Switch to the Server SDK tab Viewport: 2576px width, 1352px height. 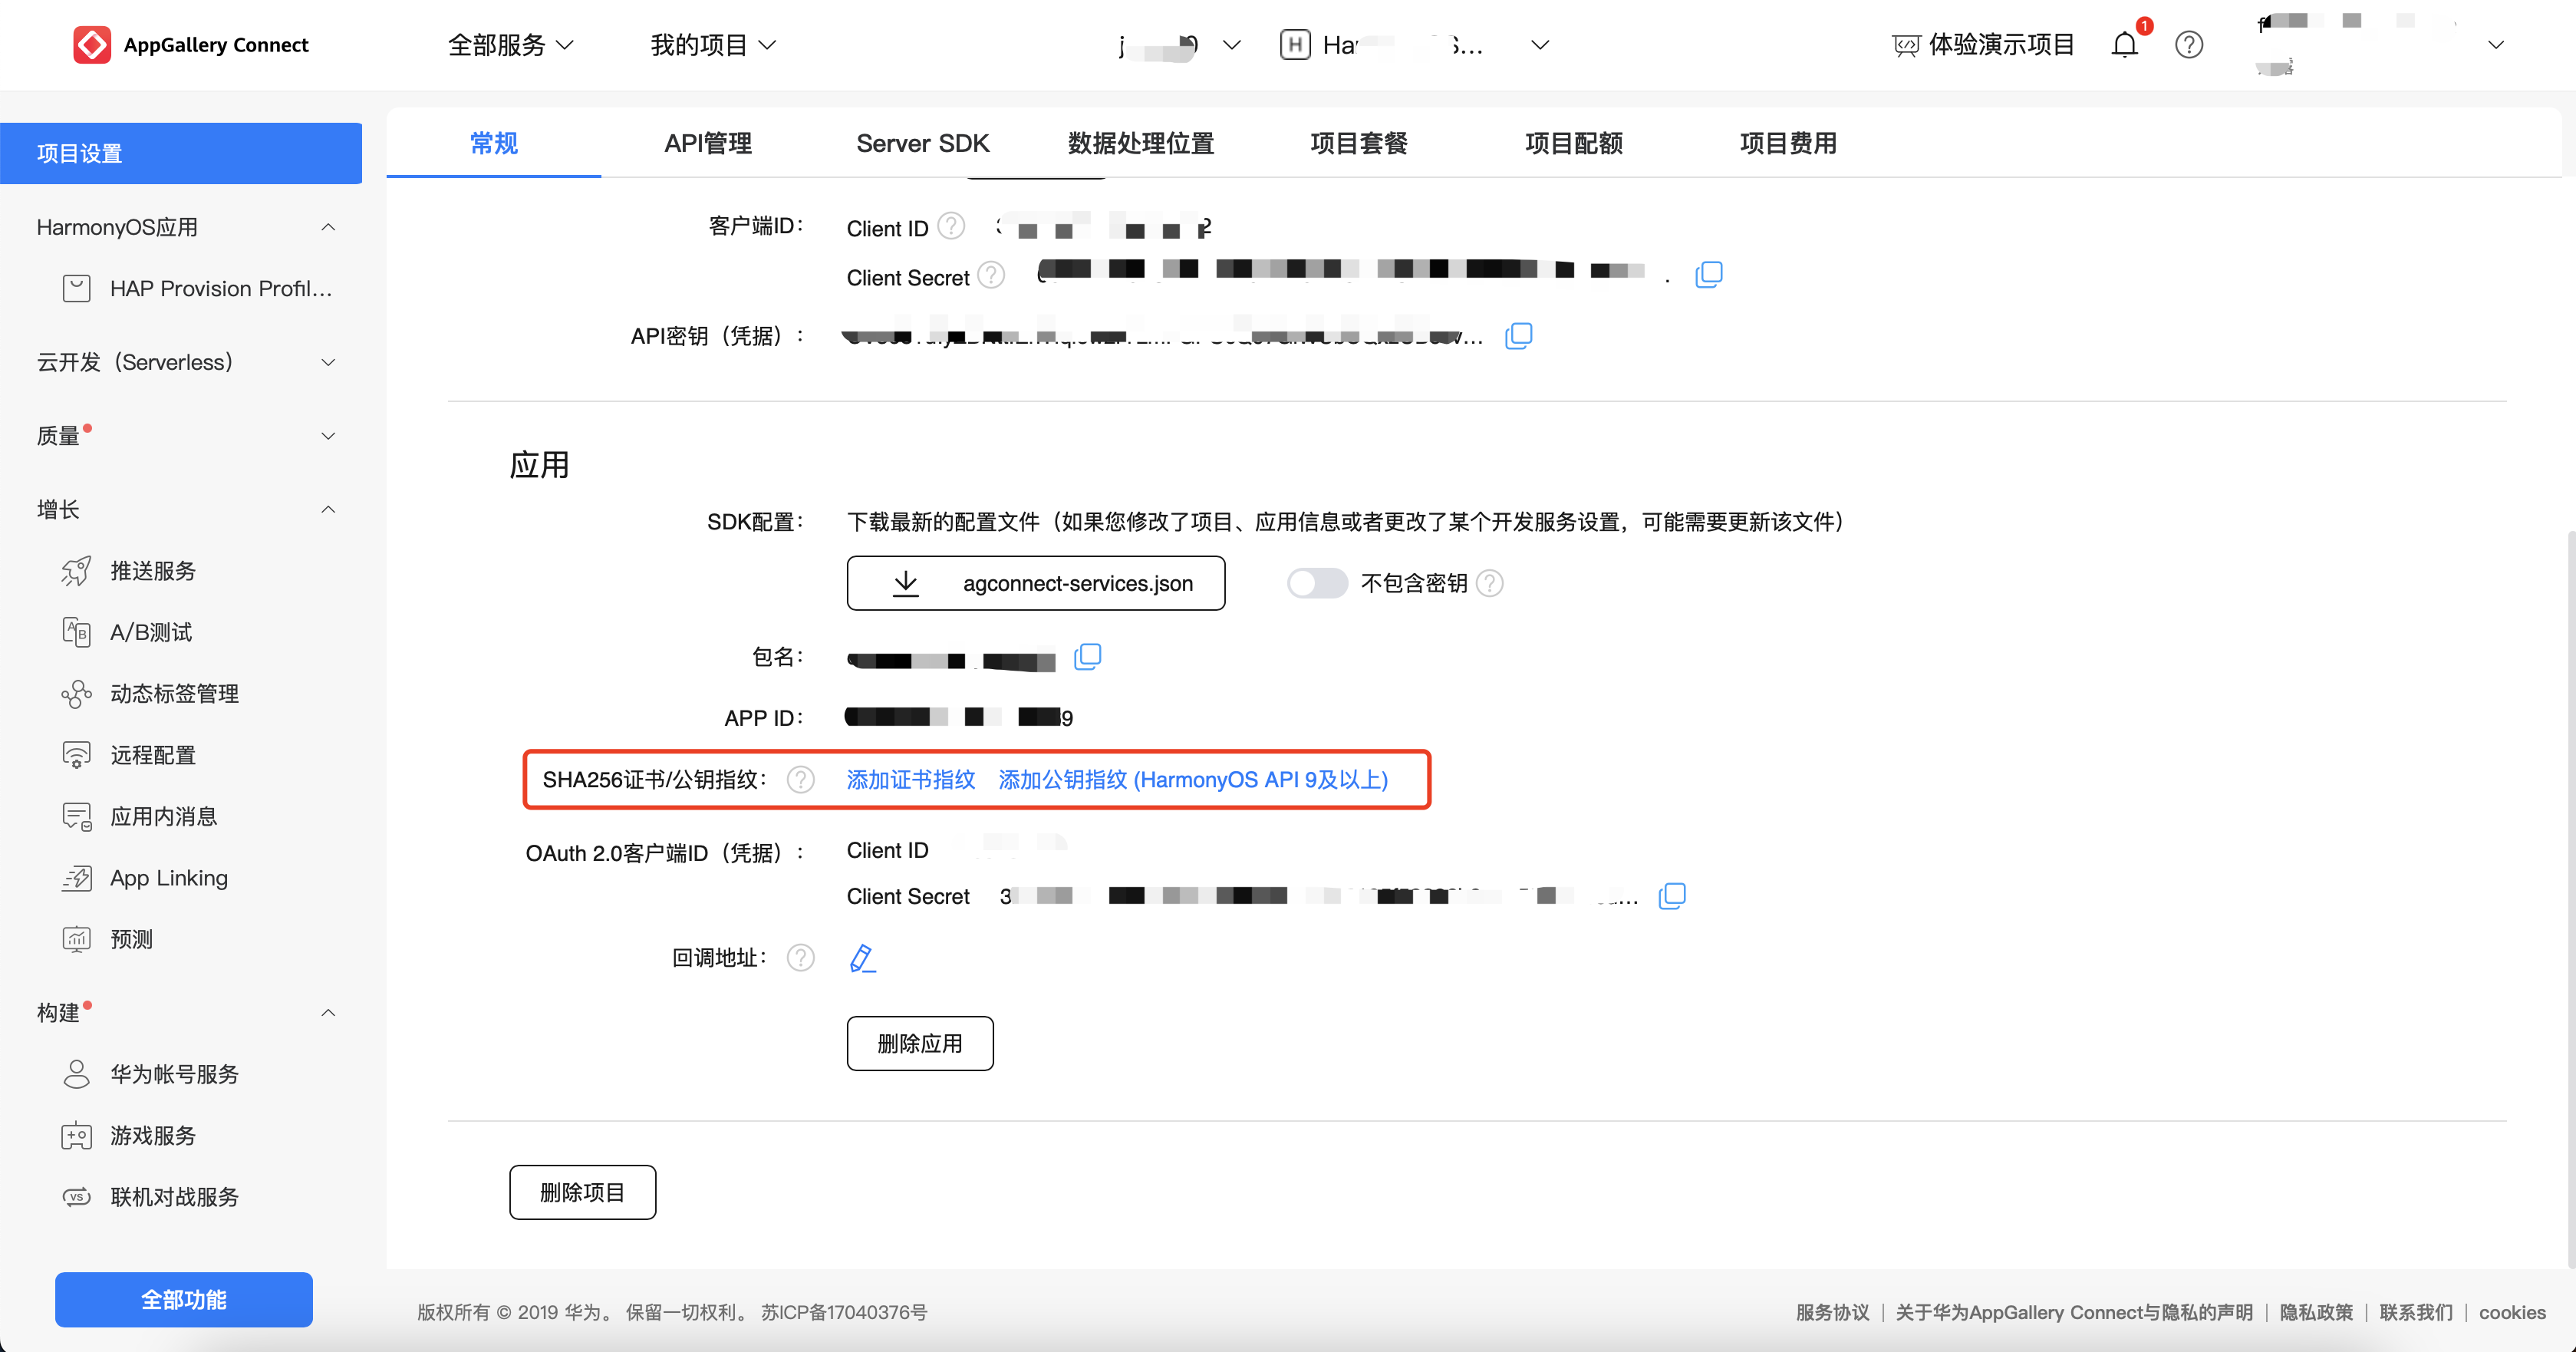point(922,143)
